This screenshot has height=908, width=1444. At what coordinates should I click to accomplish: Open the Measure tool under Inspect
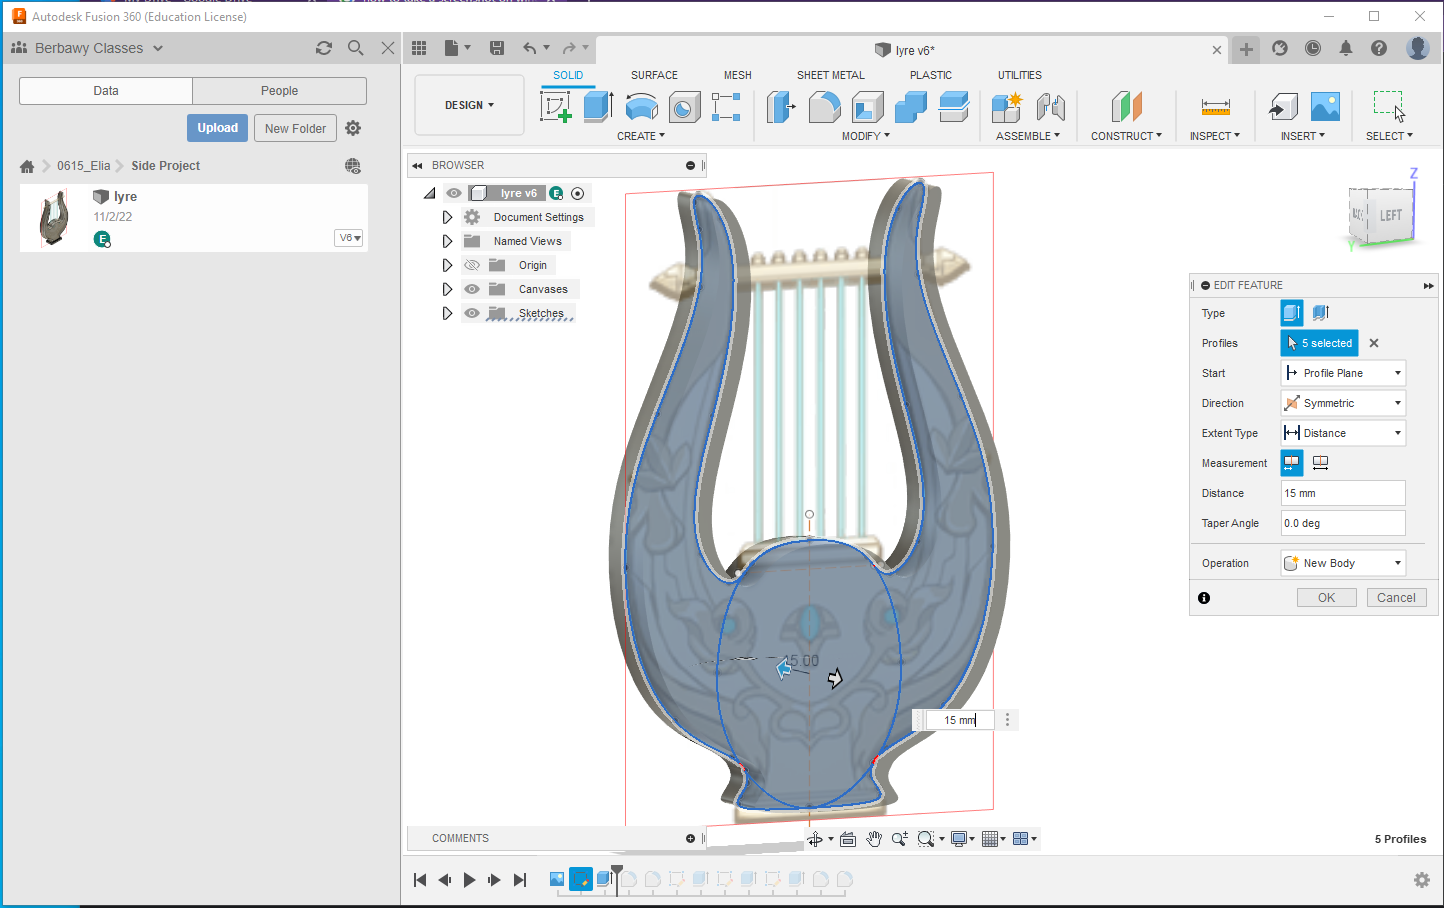(1215, 106)
